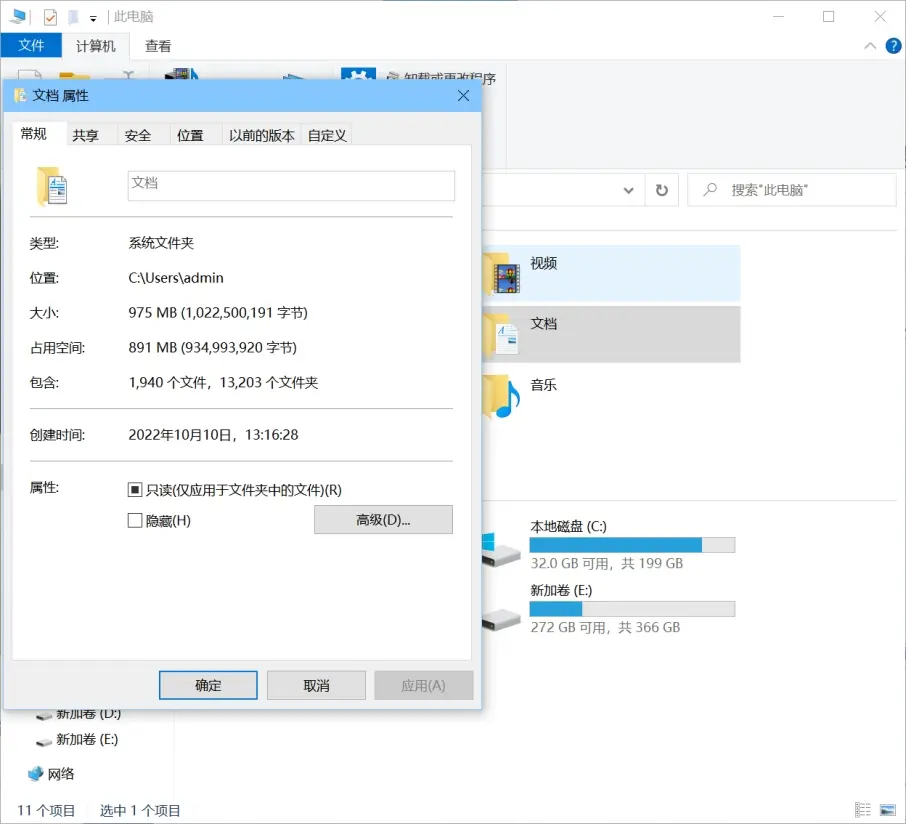Screen dimensions: 906x824
Task: Click the 包含 value 1,940 个文件
Action: pos(223,383)
